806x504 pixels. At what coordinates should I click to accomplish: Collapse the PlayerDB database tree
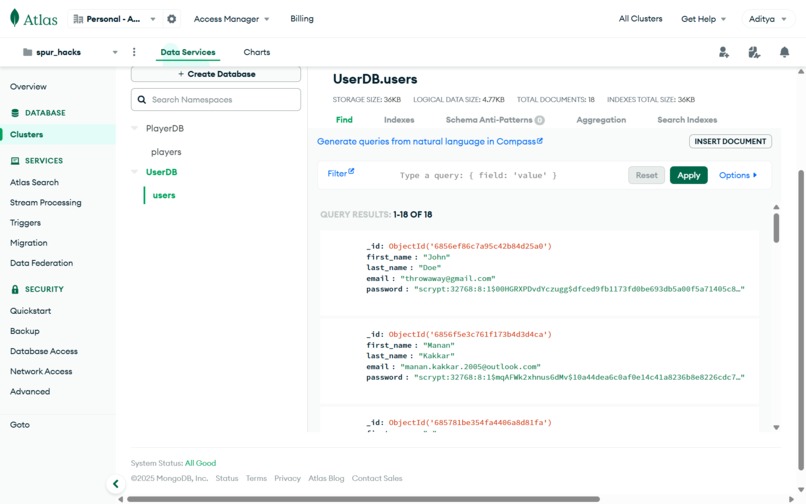[135, 128]
